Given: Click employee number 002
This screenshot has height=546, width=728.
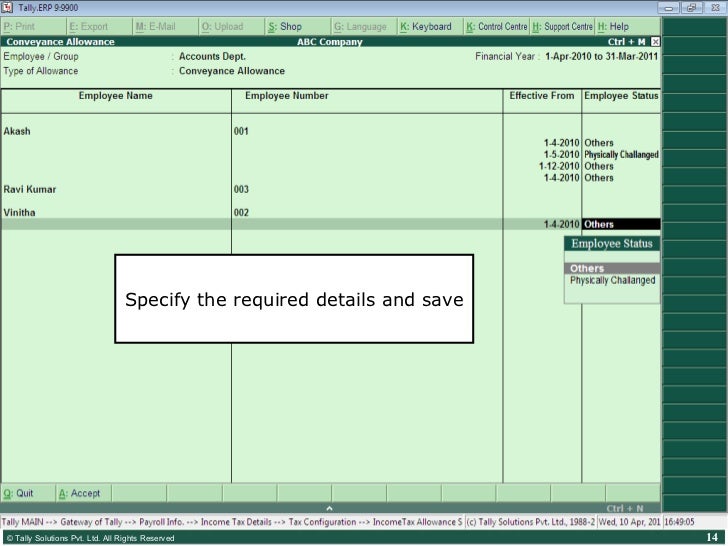Looking at the screenshot, I should click(x=241, y=213).
